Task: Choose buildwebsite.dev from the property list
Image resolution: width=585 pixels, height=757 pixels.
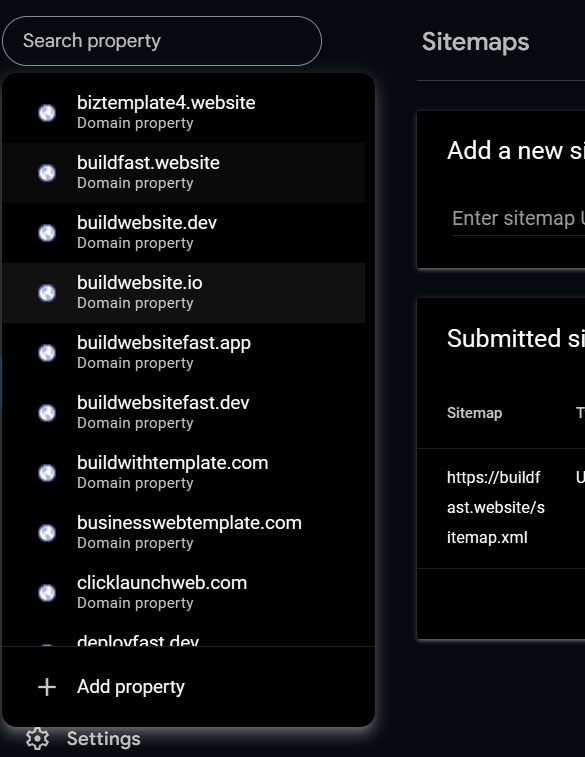Action: [x=183, y=233]
